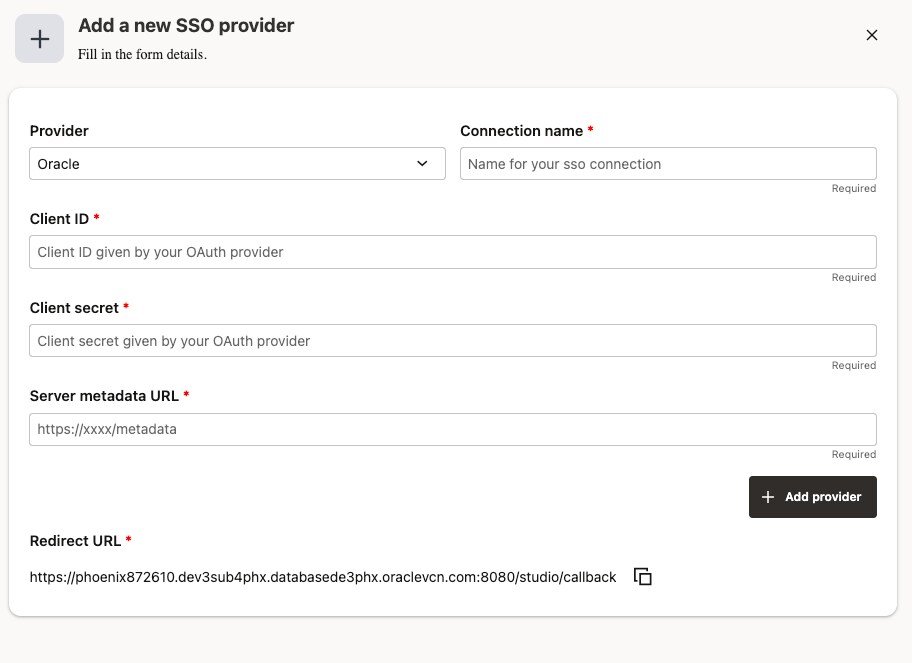912x663 pixels.
Task: Open the Provider dropdown showing Oracle
Action: (237, 164)
